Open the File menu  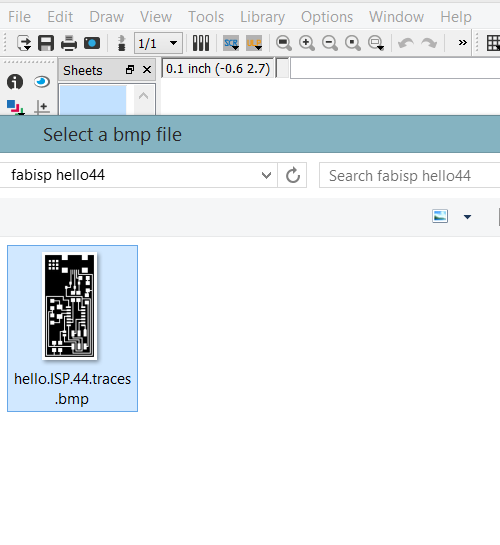click(19, 17)
